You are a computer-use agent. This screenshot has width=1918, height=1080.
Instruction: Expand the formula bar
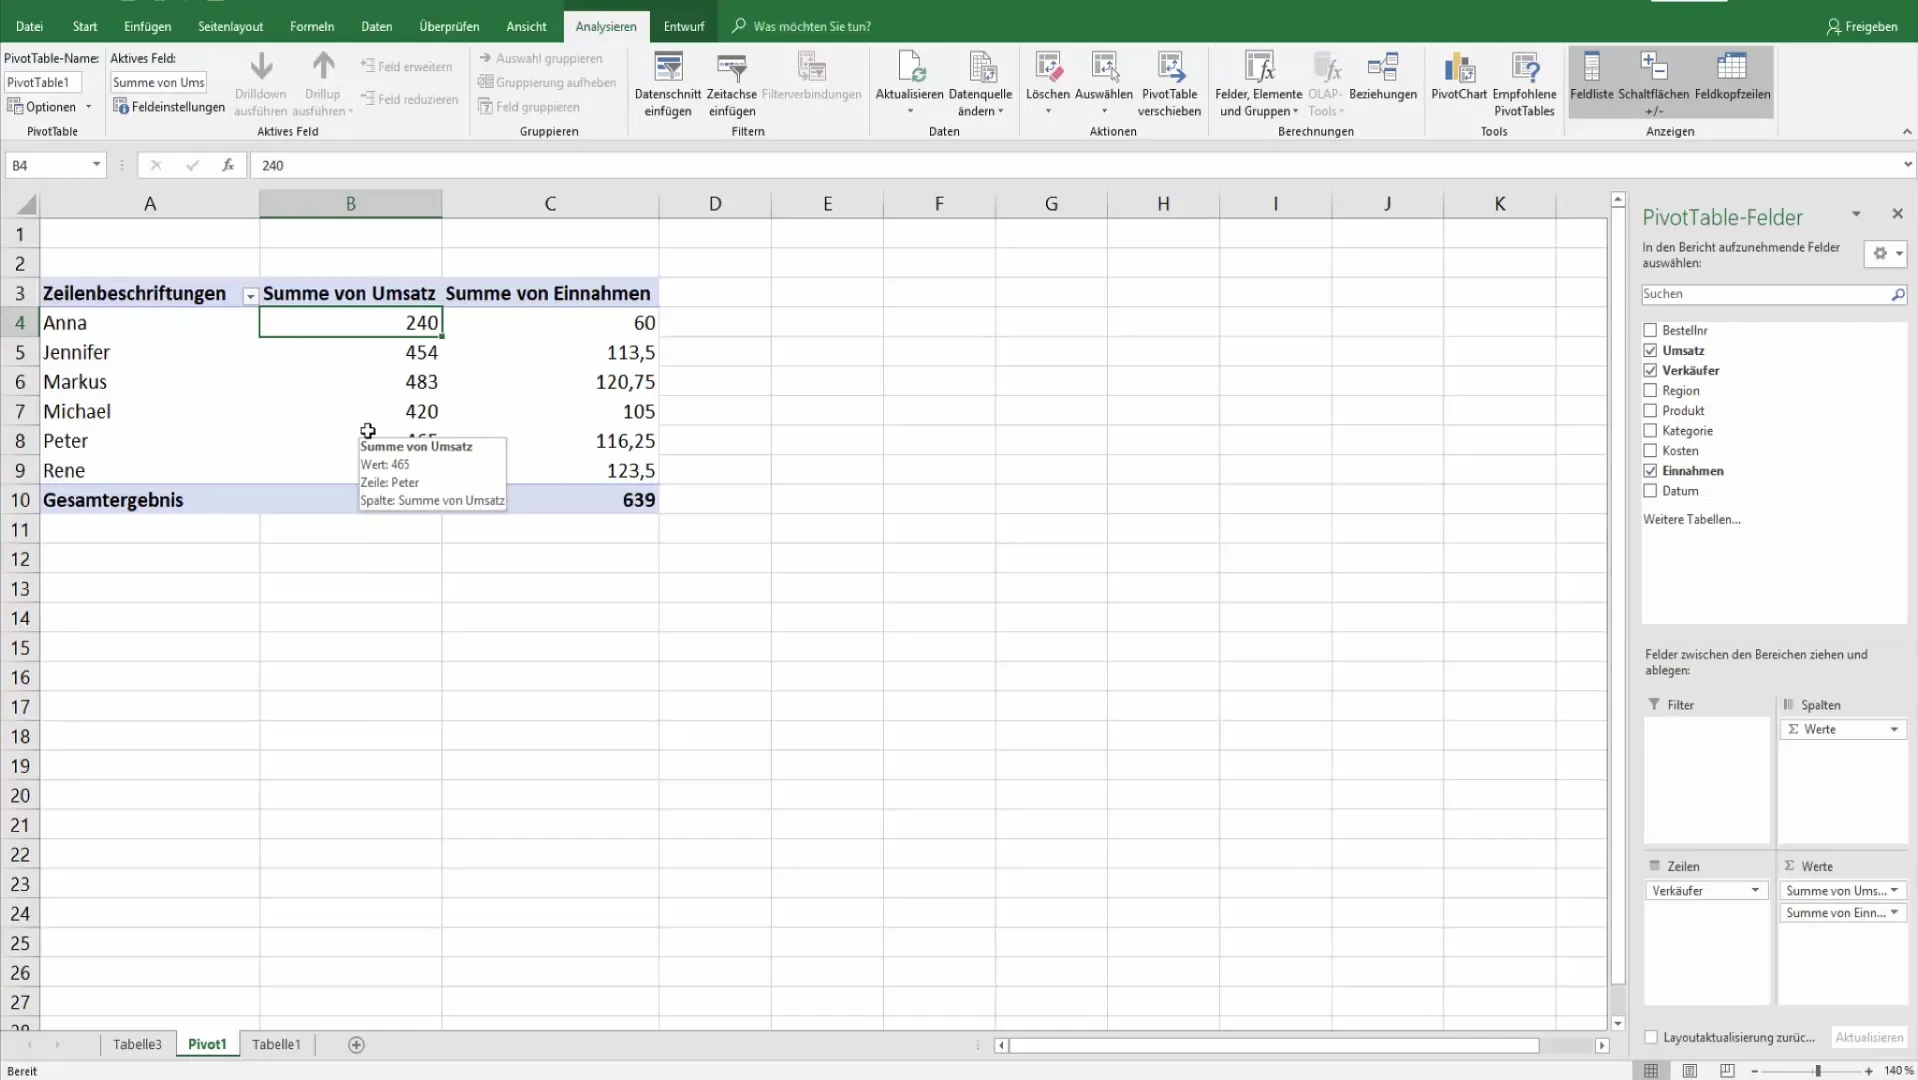pyautogui.click(x=1907, y=165)
